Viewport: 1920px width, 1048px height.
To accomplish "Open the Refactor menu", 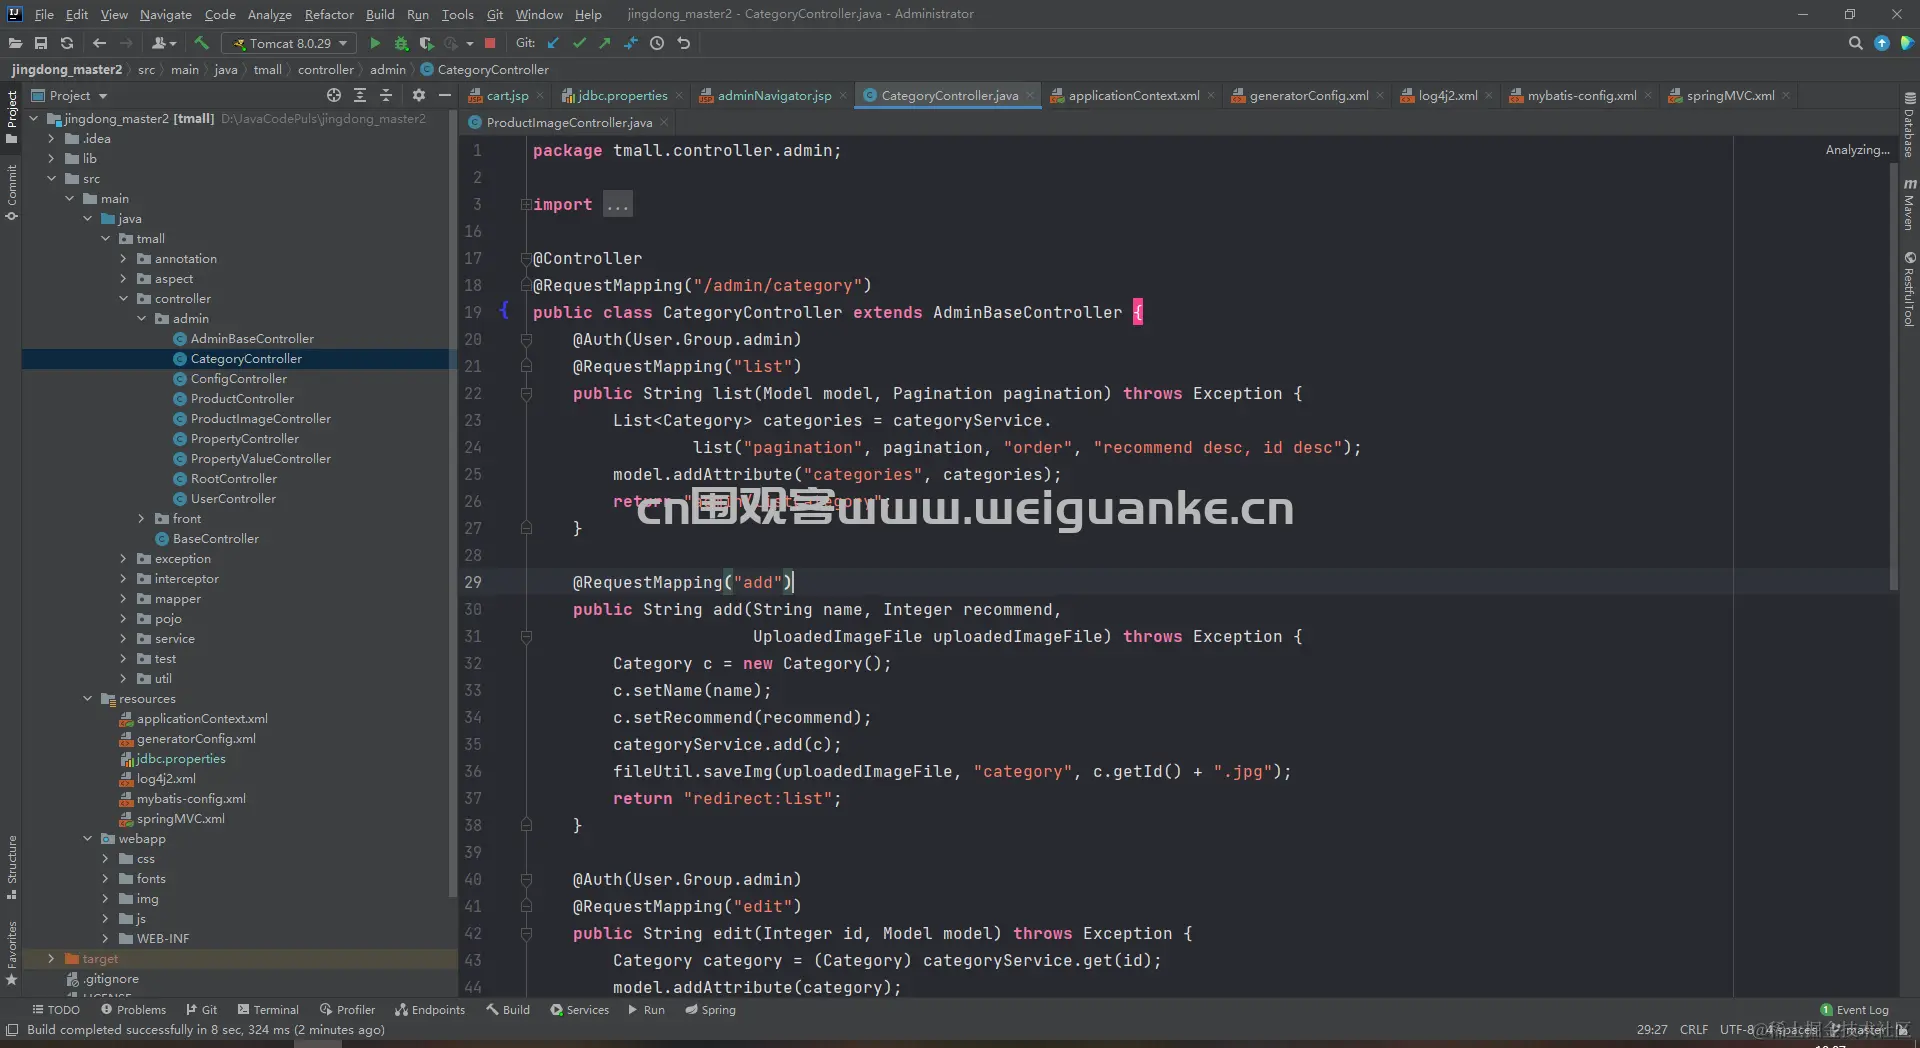I will [x=329, y=14].
